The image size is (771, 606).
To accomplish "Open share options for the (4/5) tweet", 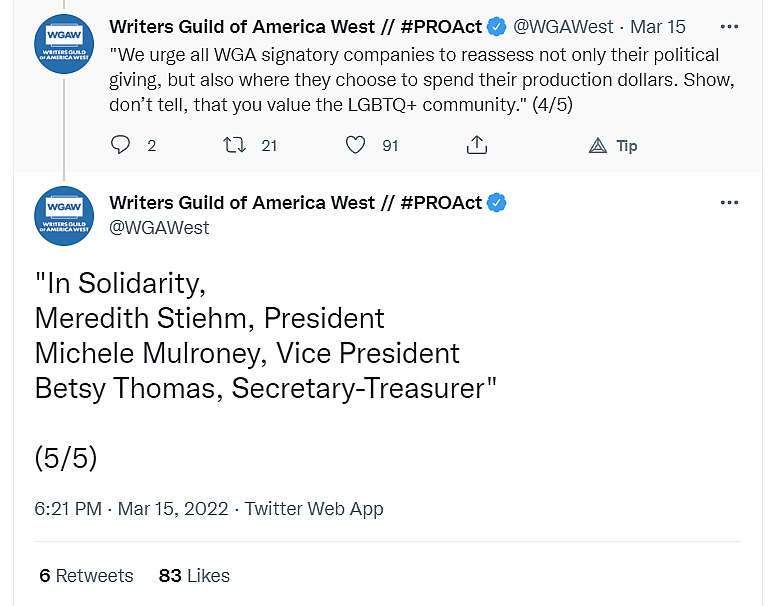I will [x=477, y=146].
